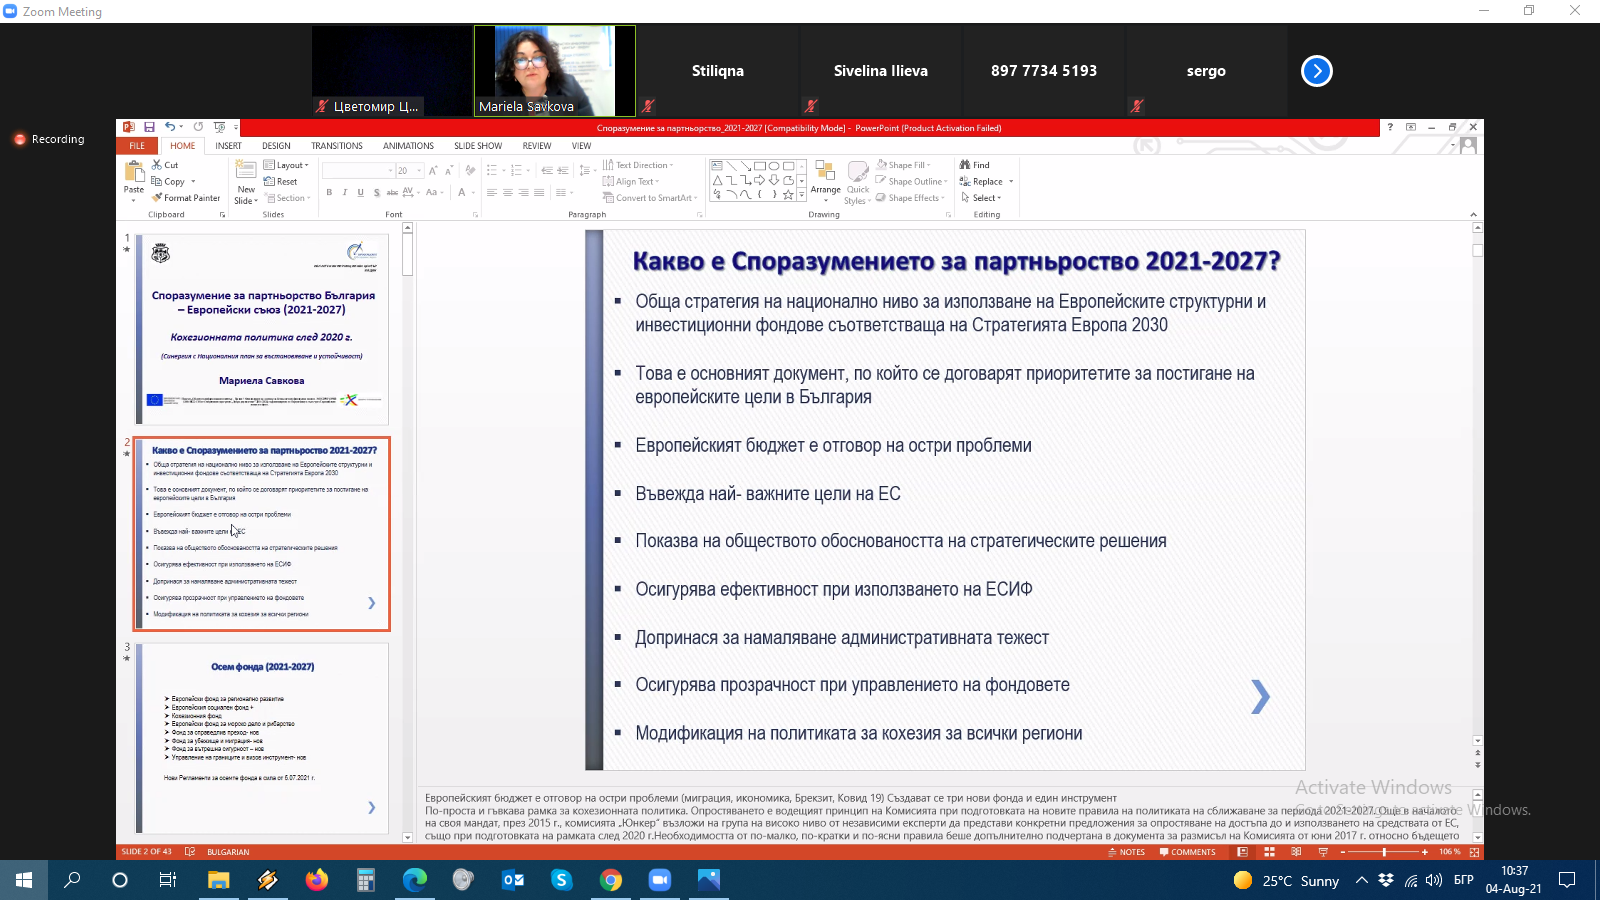This screenshot has height=900, width=1600.
Task: Open the Shape Outline dropdown
Action: (x=911, y=182)
